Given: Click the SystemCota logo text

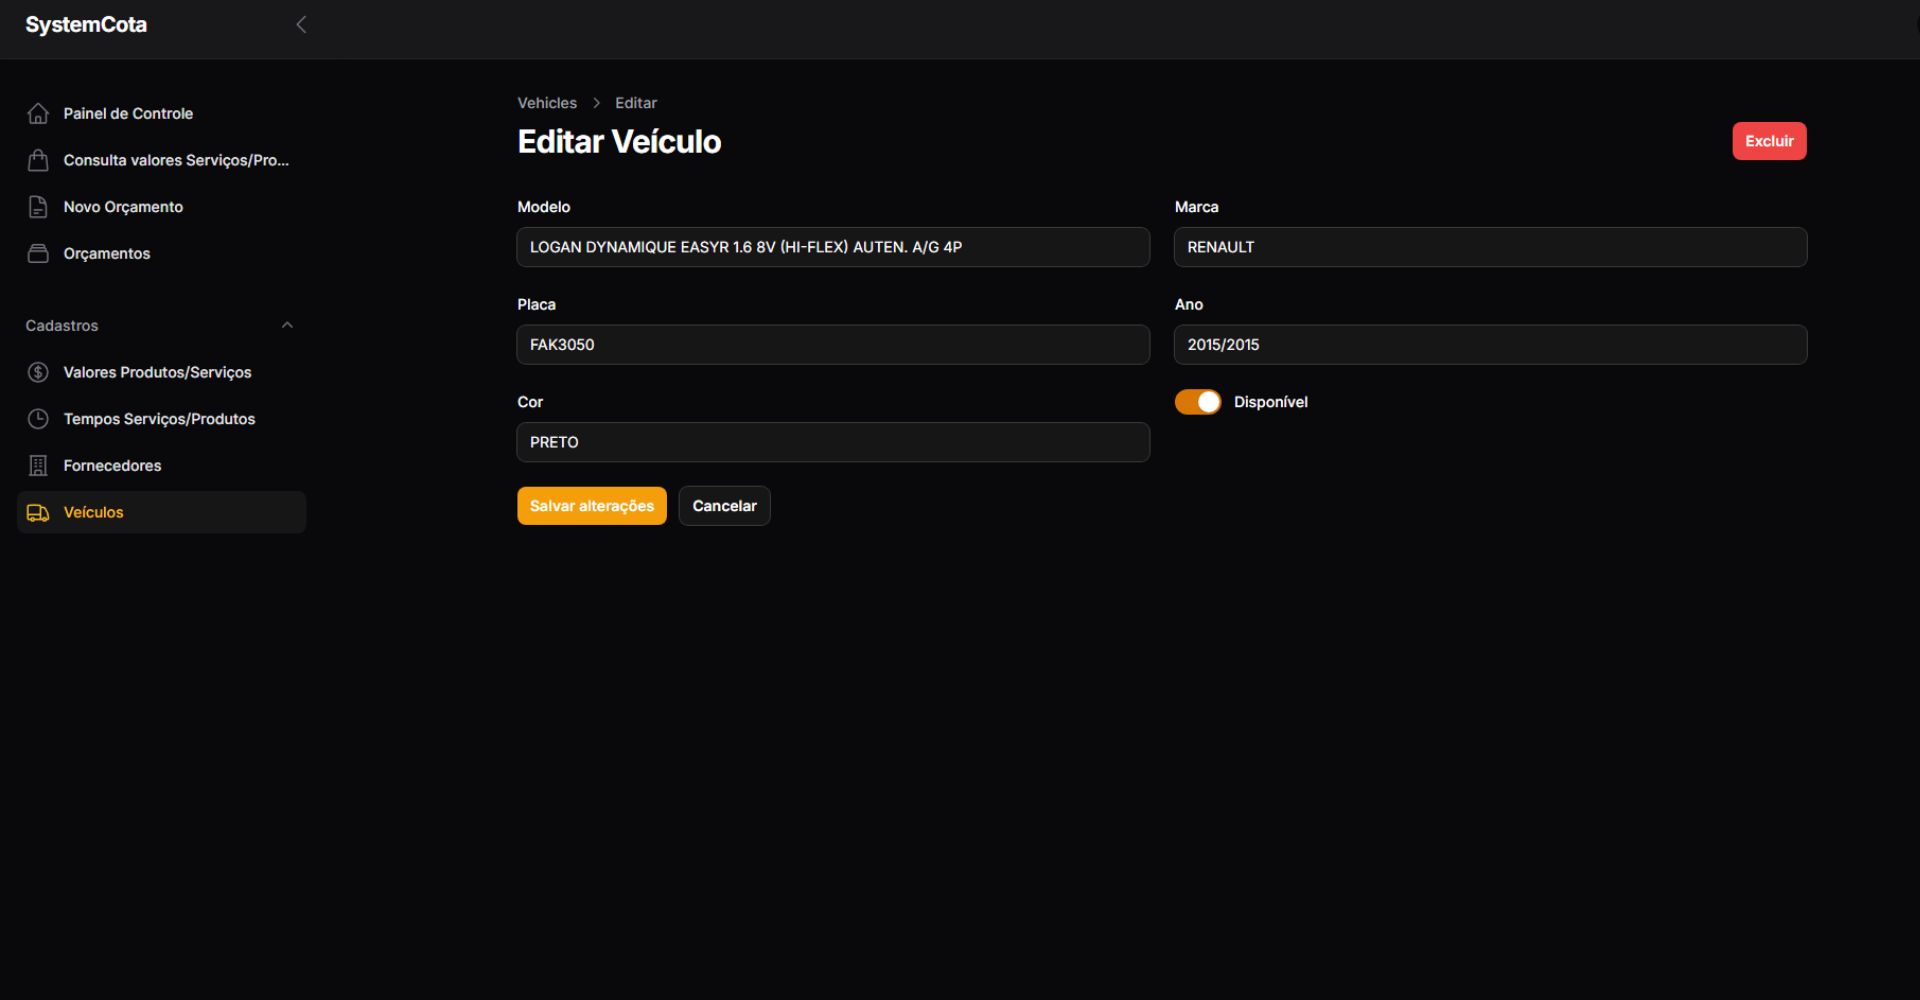Looking at the screenshot, I should (86, 25).
